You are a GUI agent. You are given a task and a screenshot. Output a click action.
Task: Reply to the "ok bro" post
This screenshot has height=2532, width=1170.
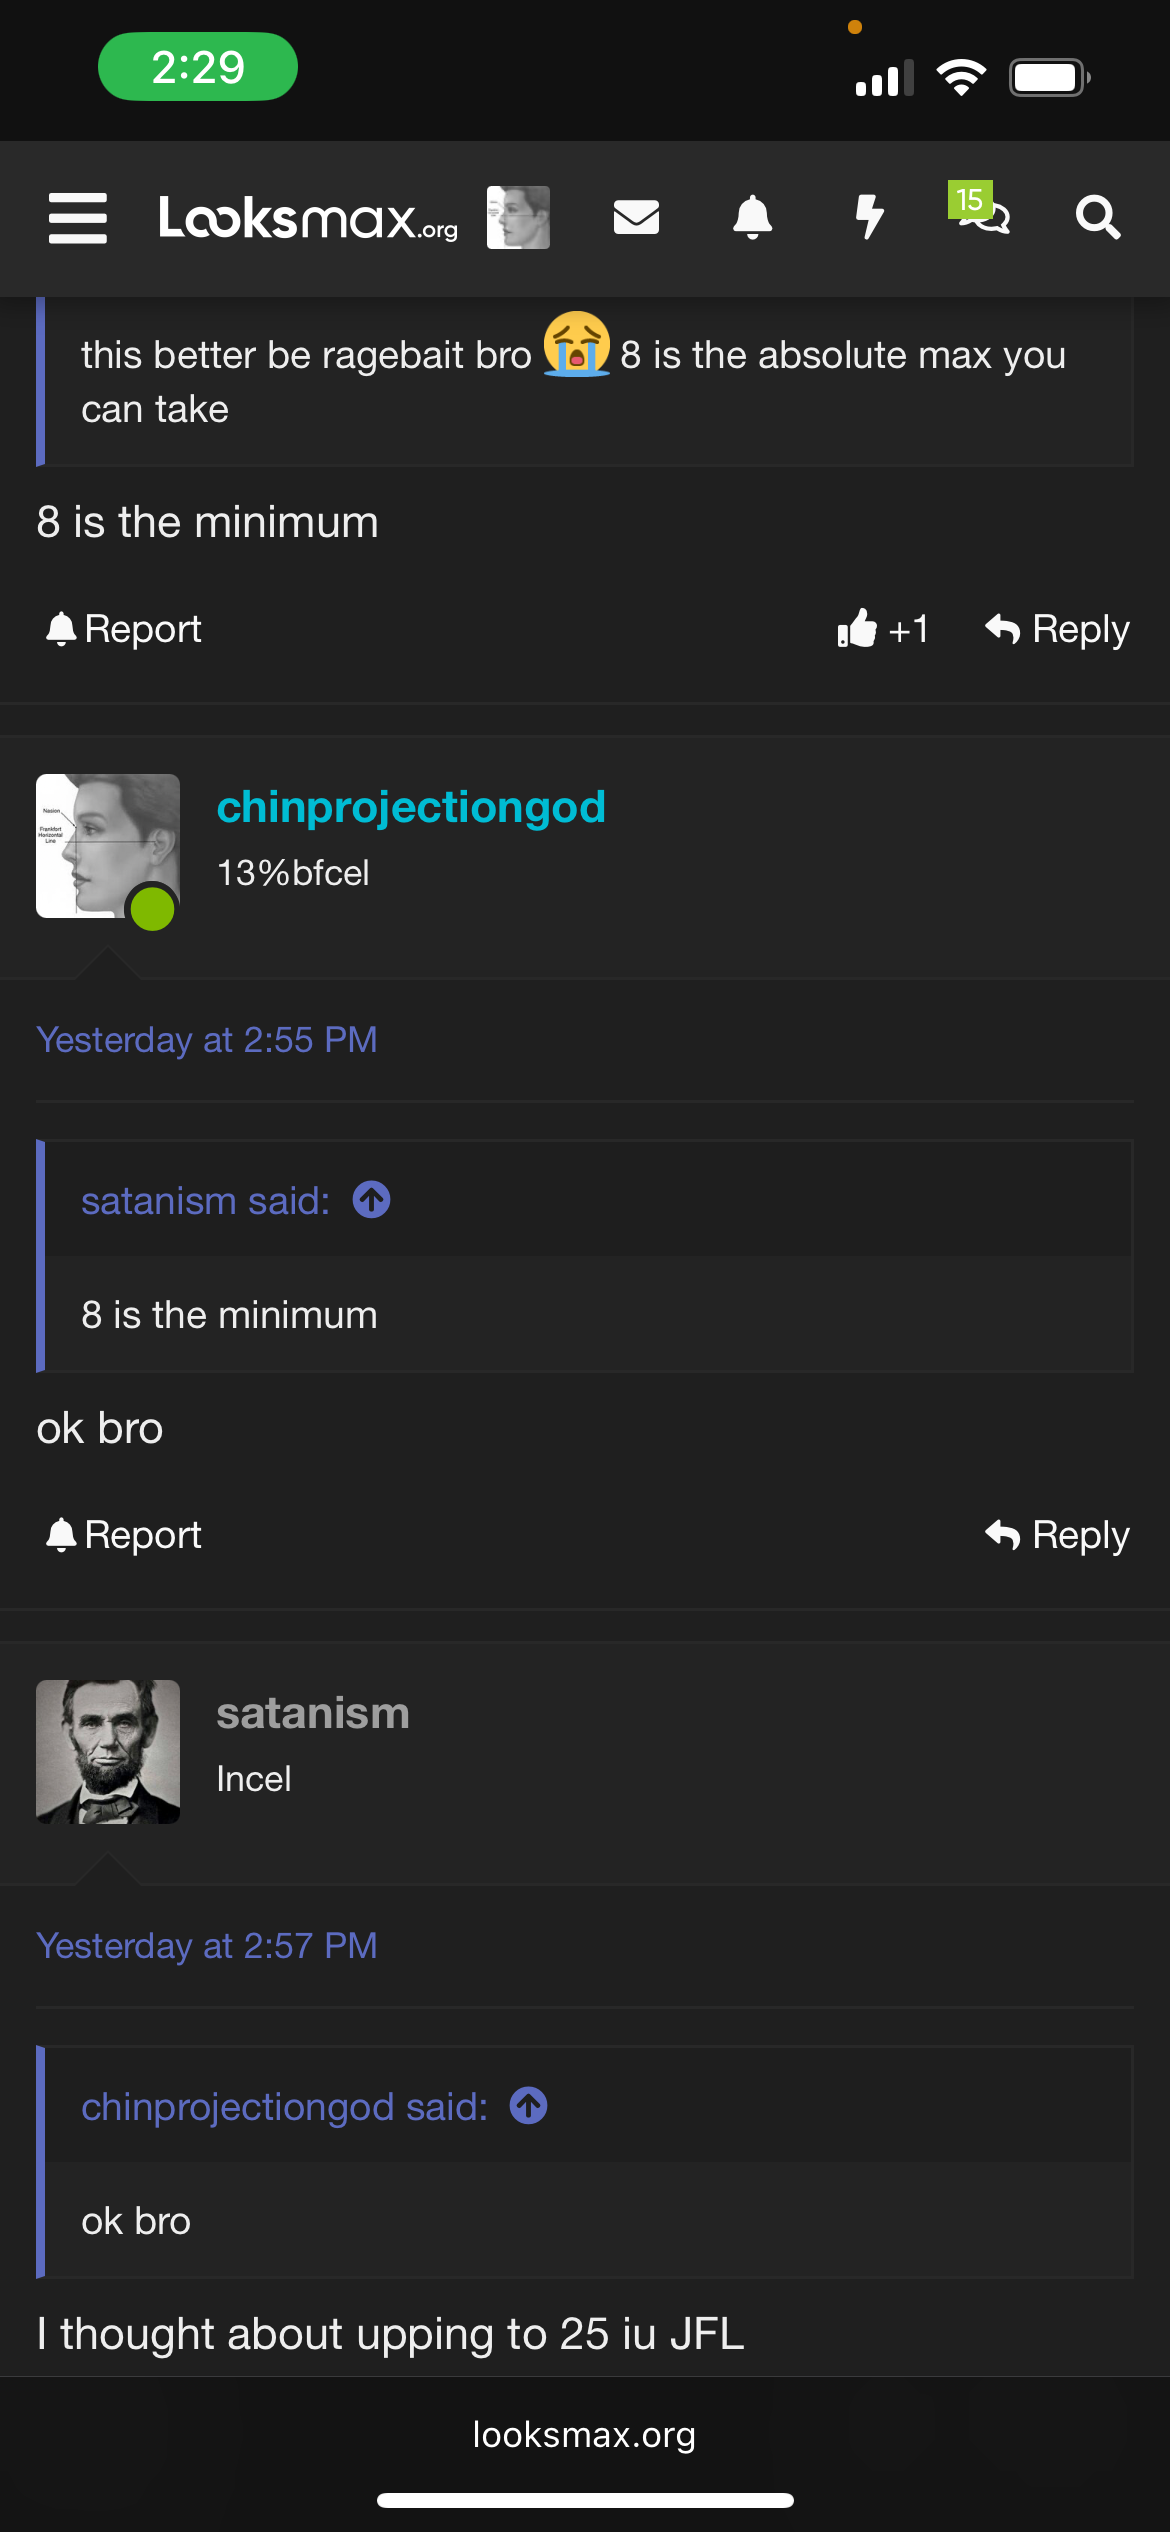[x=1057, y=1535]
